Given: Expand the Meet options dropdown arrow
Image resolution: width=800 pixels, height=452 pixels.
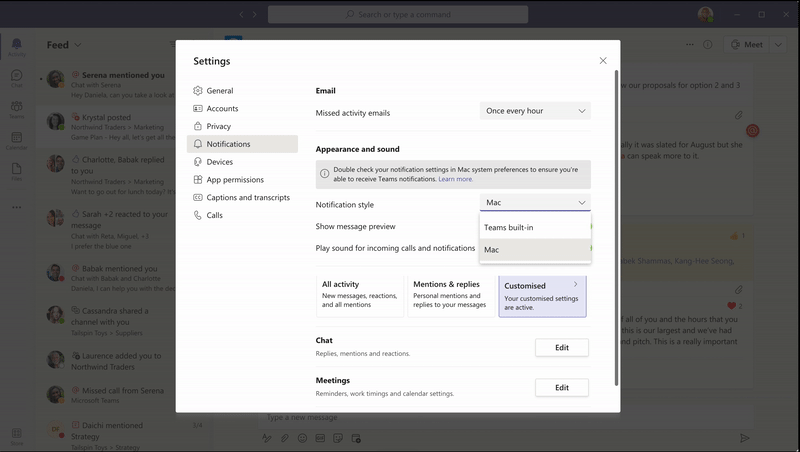Looking at the screenshot, I should pos(778,45).
